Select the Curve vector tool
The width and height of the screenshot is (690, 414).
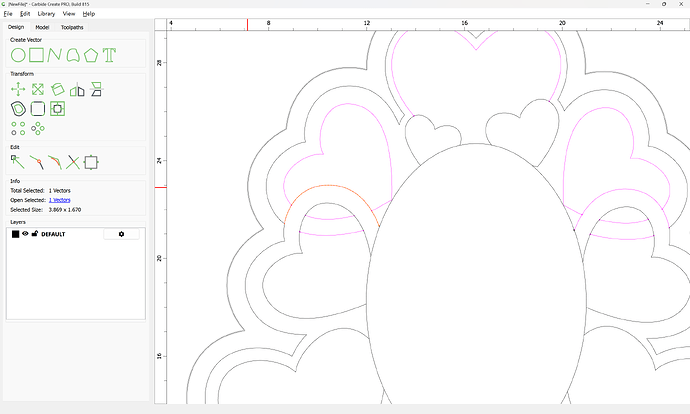point(73,55)
